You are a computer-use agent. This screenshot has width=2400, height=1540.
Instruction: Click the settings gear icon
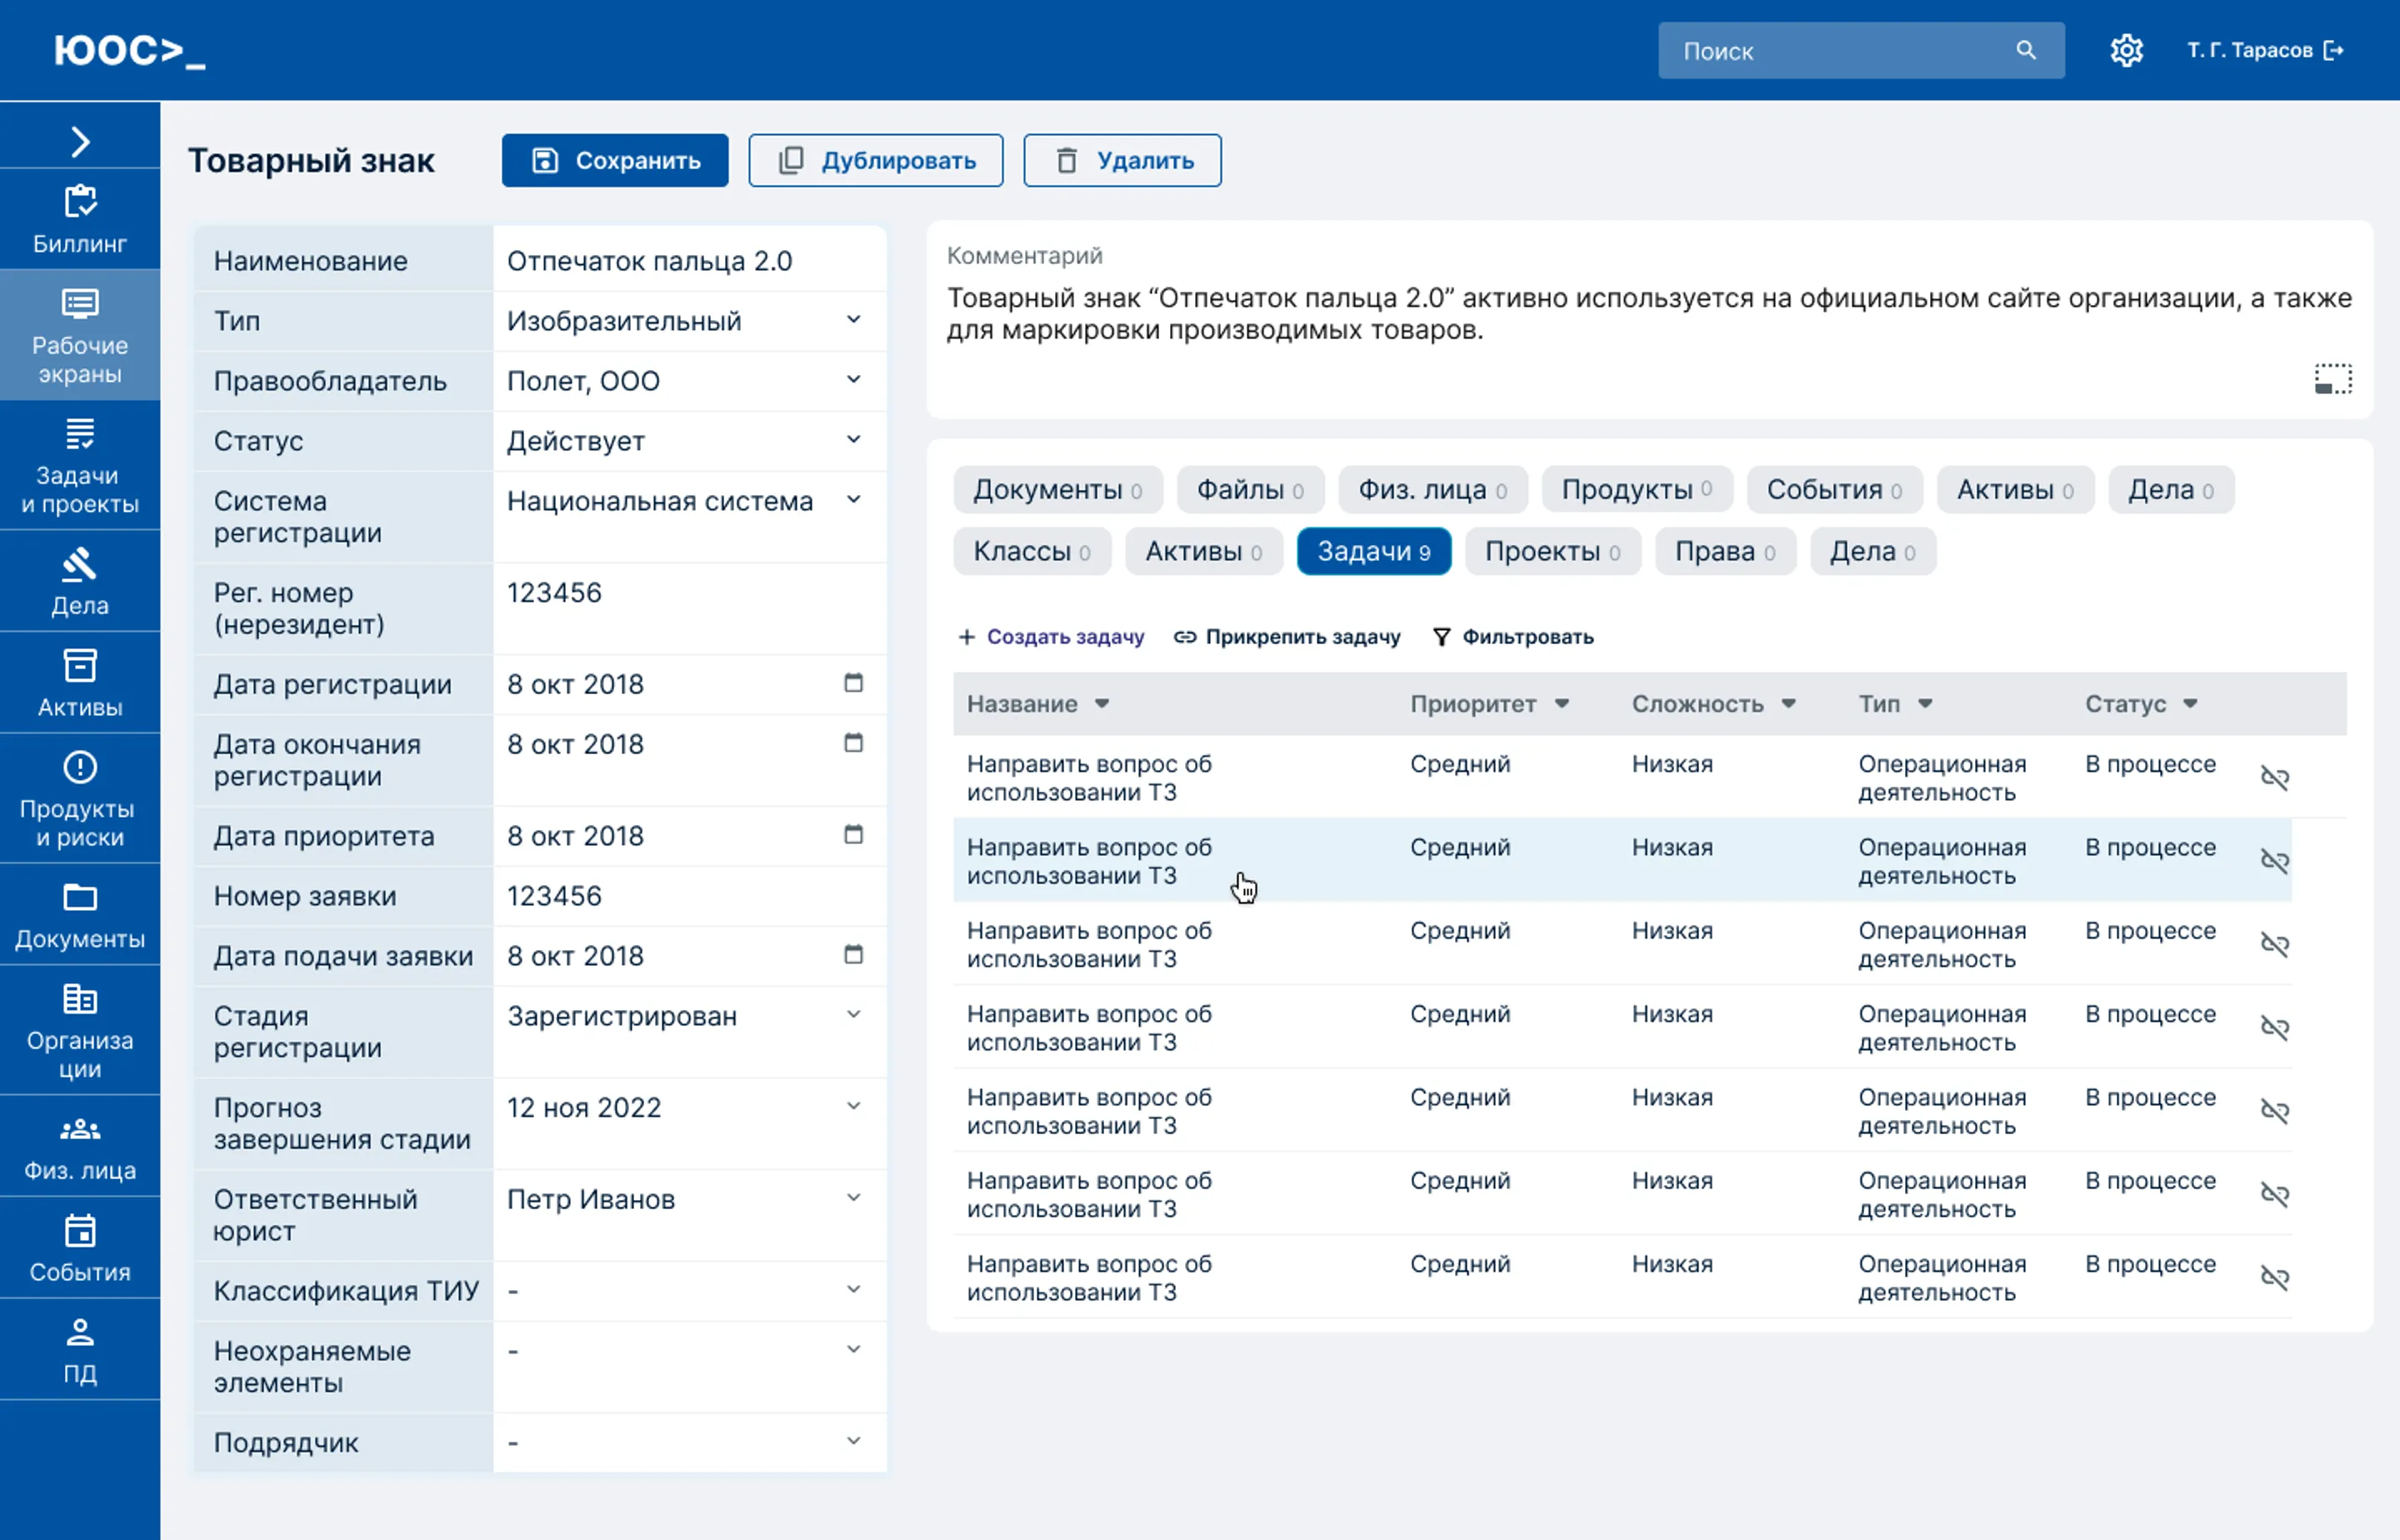tap(2126, 50)
